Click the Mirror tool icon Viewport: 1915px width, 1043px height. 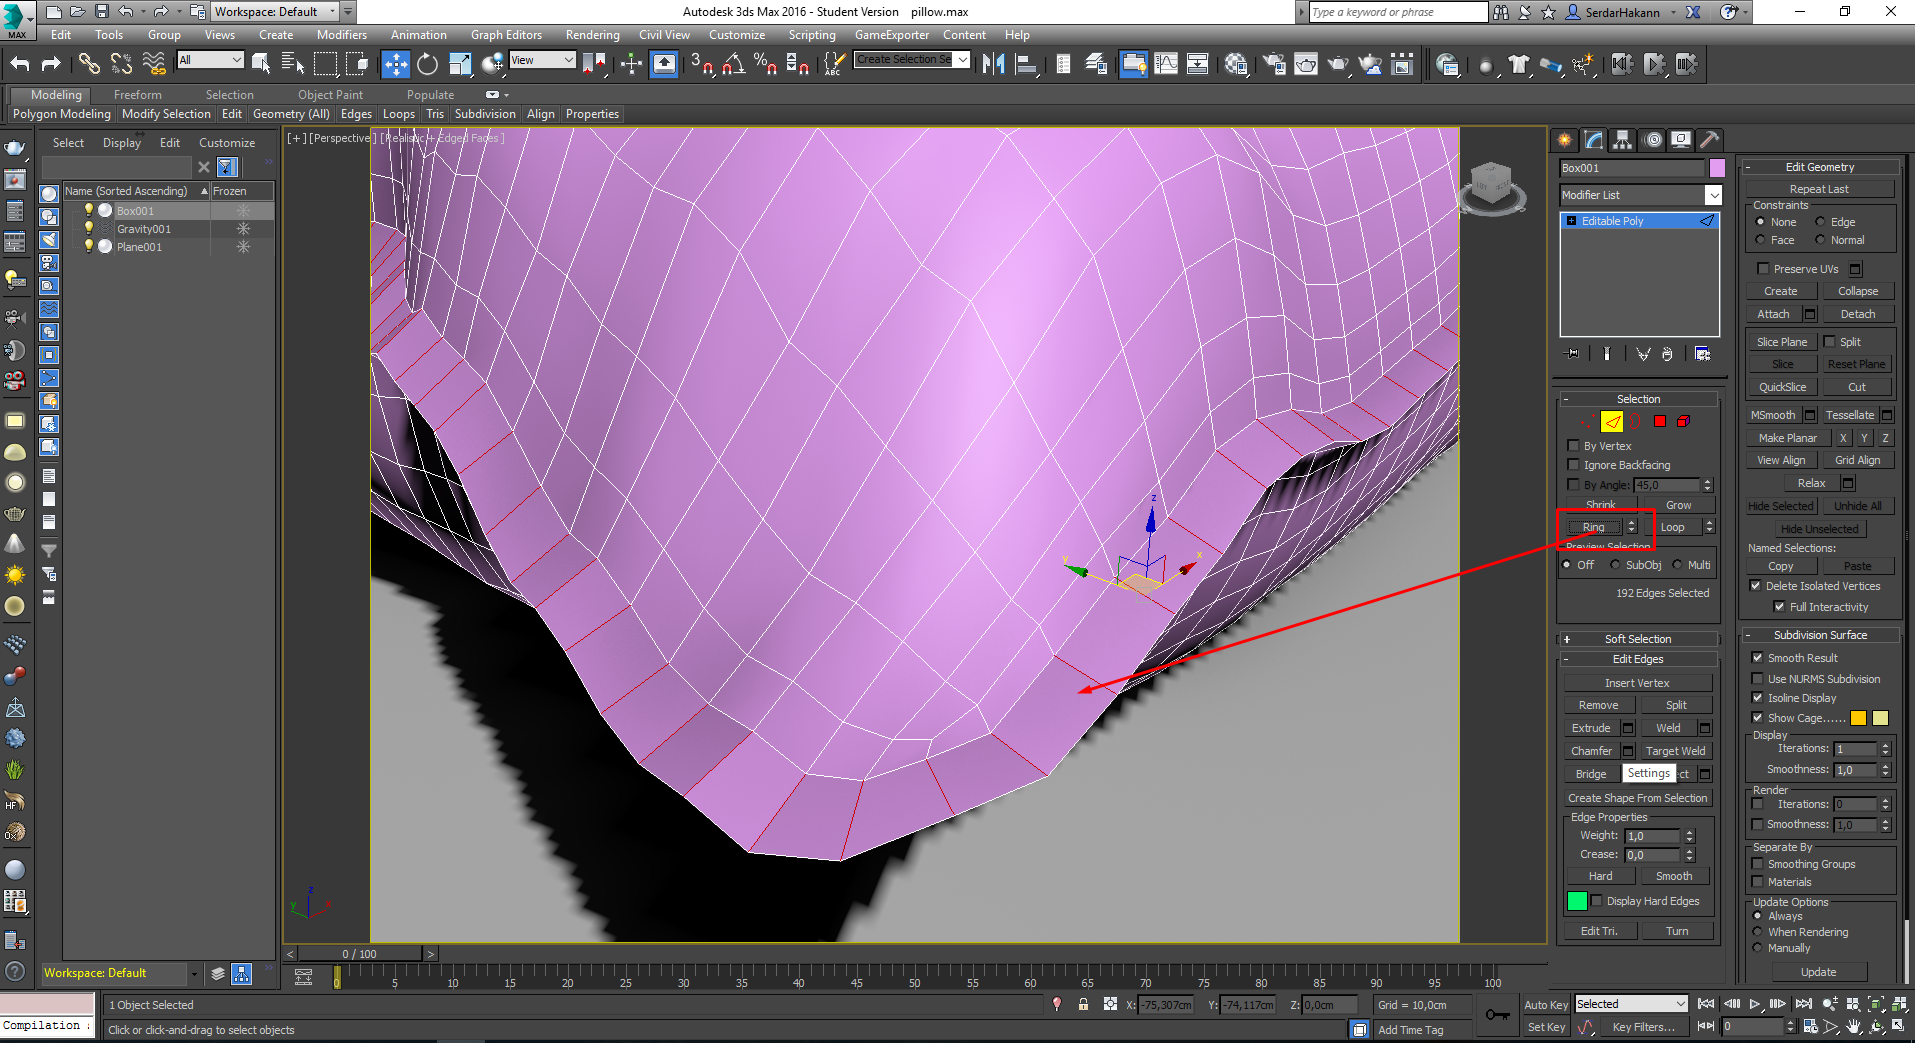pyautogui.click(x=993, y=64)
